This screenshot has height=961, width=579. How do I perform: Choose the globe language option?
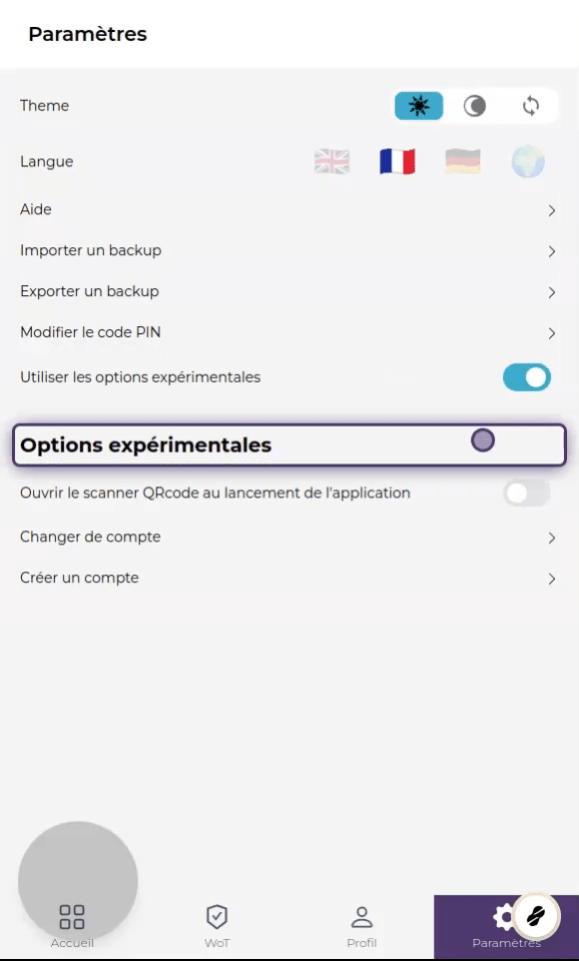pyautogui.click(x=528, y=162)
